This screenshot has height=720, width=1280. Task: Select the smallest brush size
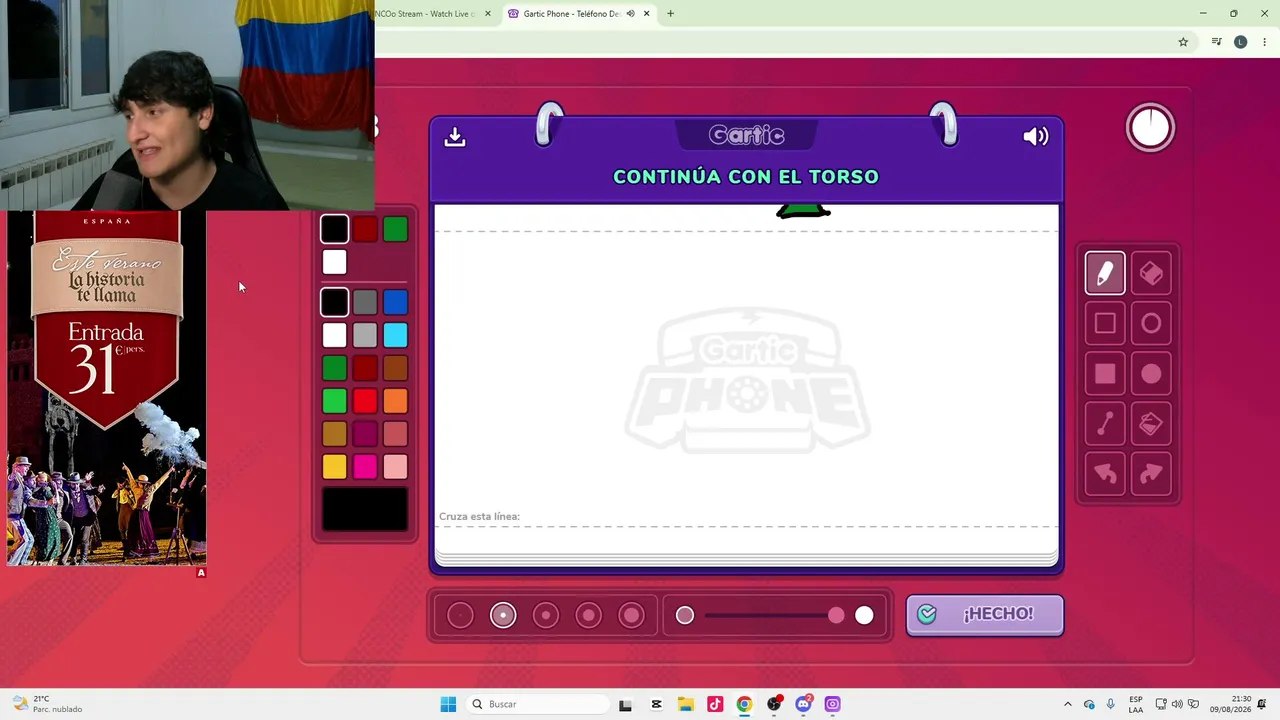[x=460, y=615]
